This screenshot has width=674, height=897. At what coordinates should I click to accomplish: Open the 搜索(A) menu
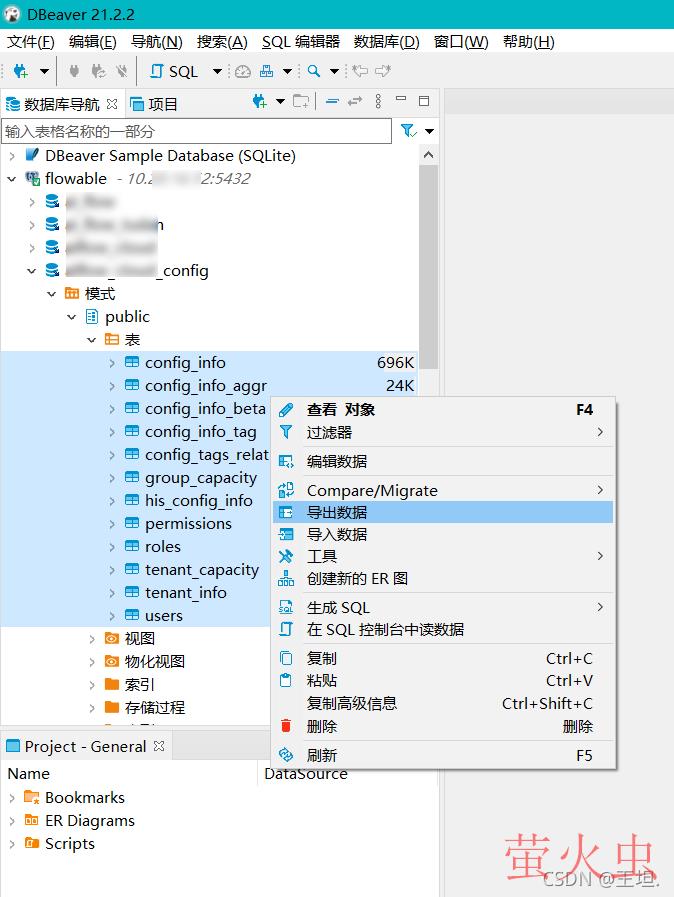pos(222,42)
